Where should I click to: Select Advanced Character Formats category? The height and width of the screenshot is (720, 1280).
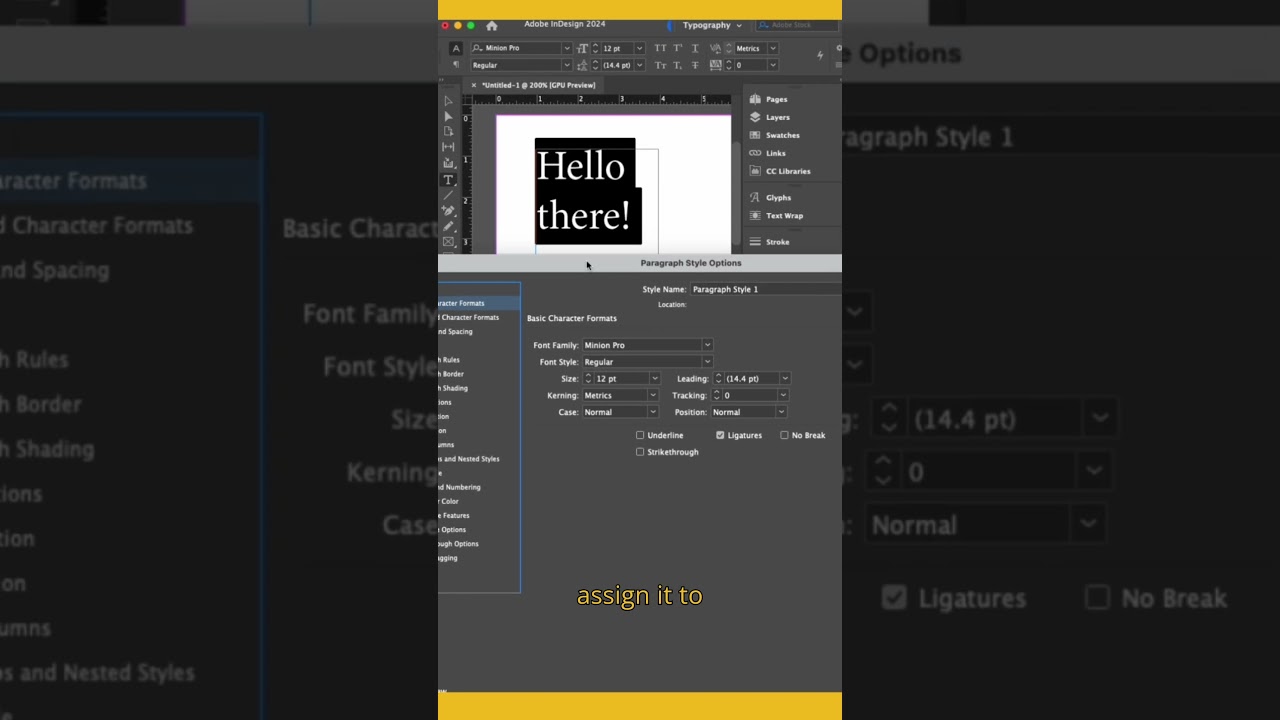pyautogui.click(x=479, y=317)
